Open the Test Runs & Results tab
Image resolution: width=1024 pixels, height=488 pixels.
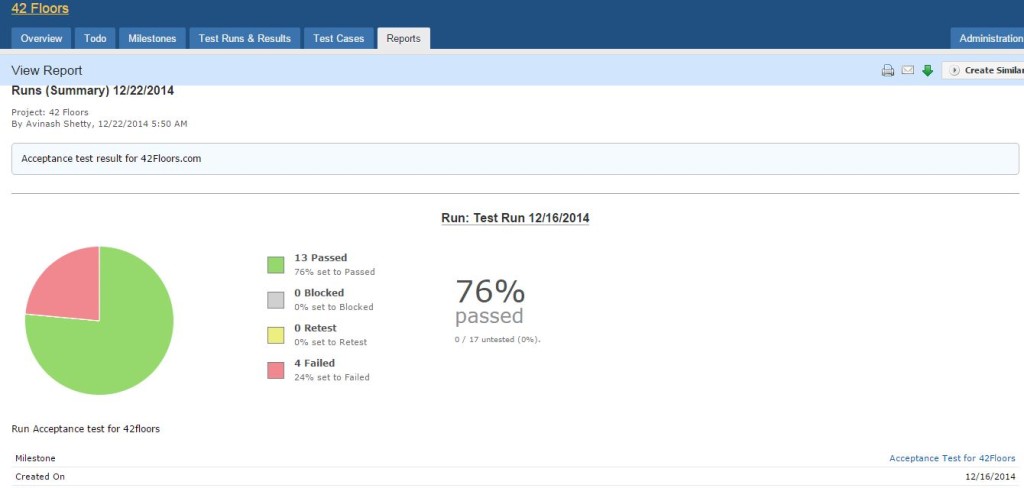(244, 39)
